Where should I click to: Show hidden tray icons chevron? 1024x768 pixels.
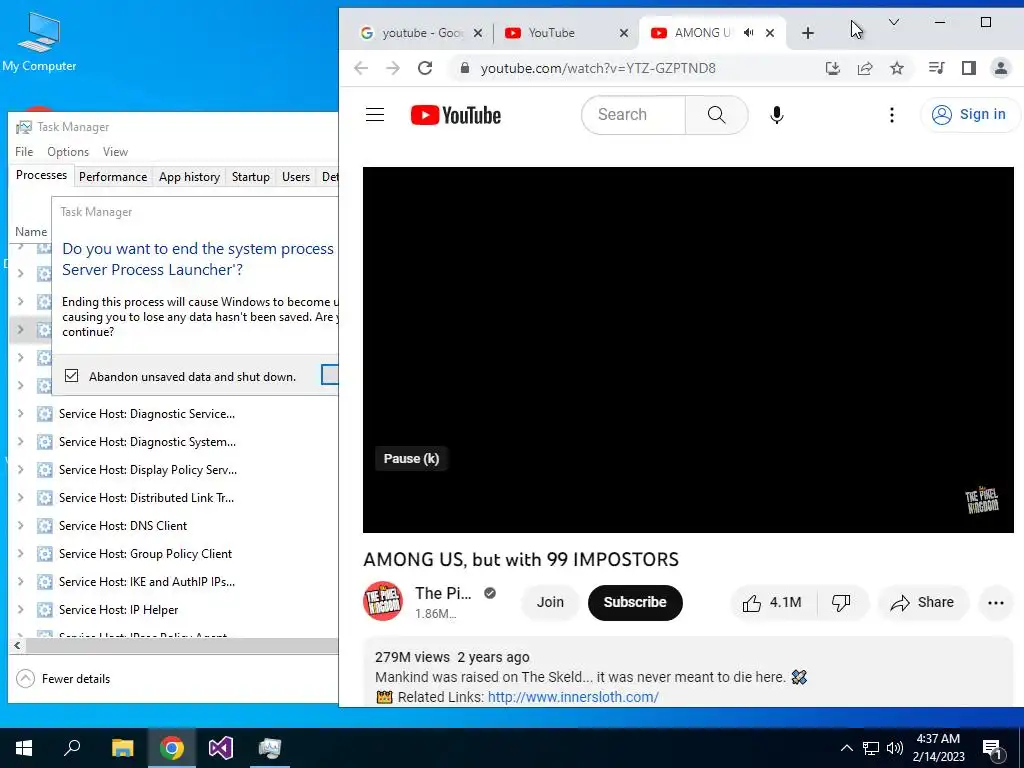pyautogui.click(x=846, y=748)
